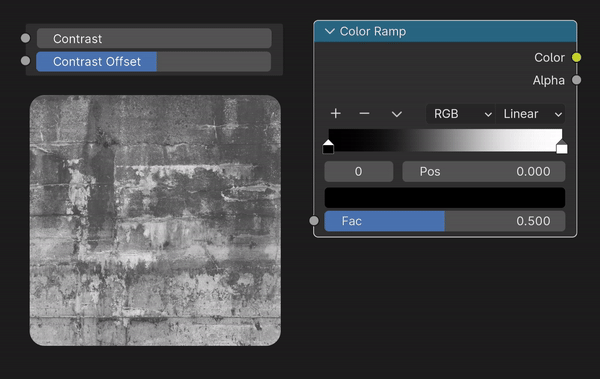Click the Contrast input socket
The height and width of the screenshot is (379, 600).
(25, 38)
